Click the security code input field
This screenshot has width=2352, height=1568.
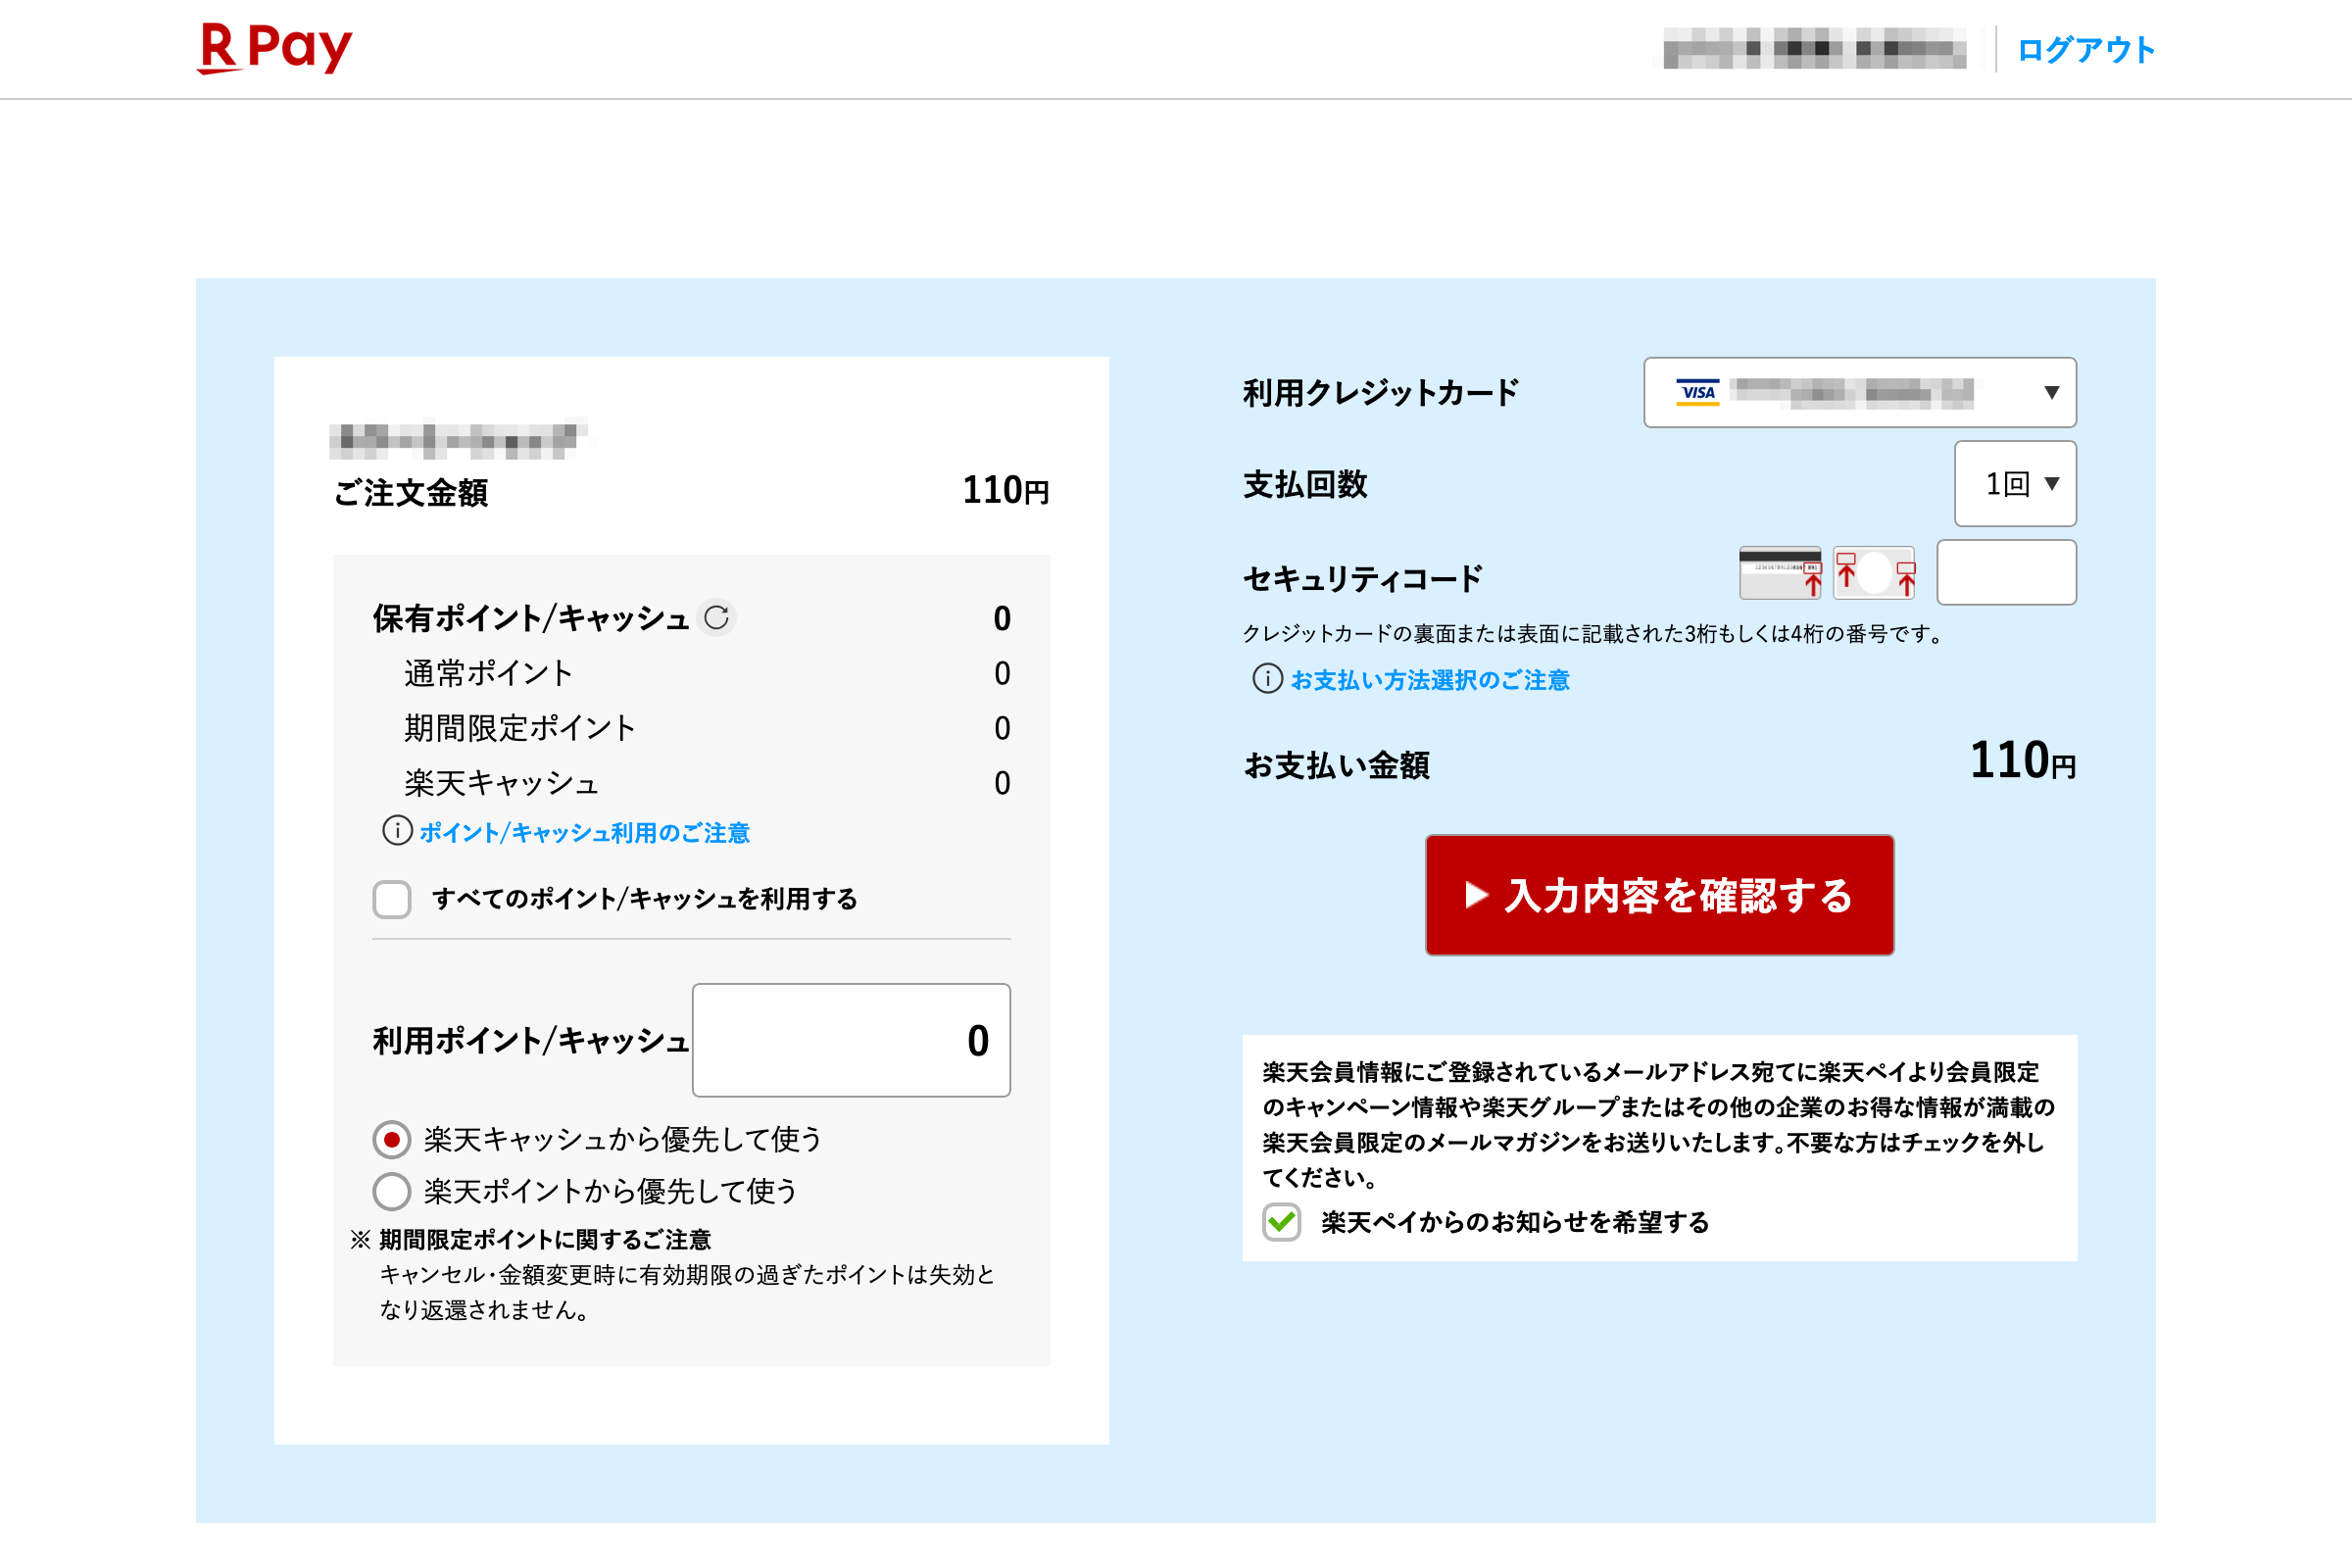point(2006,572)
